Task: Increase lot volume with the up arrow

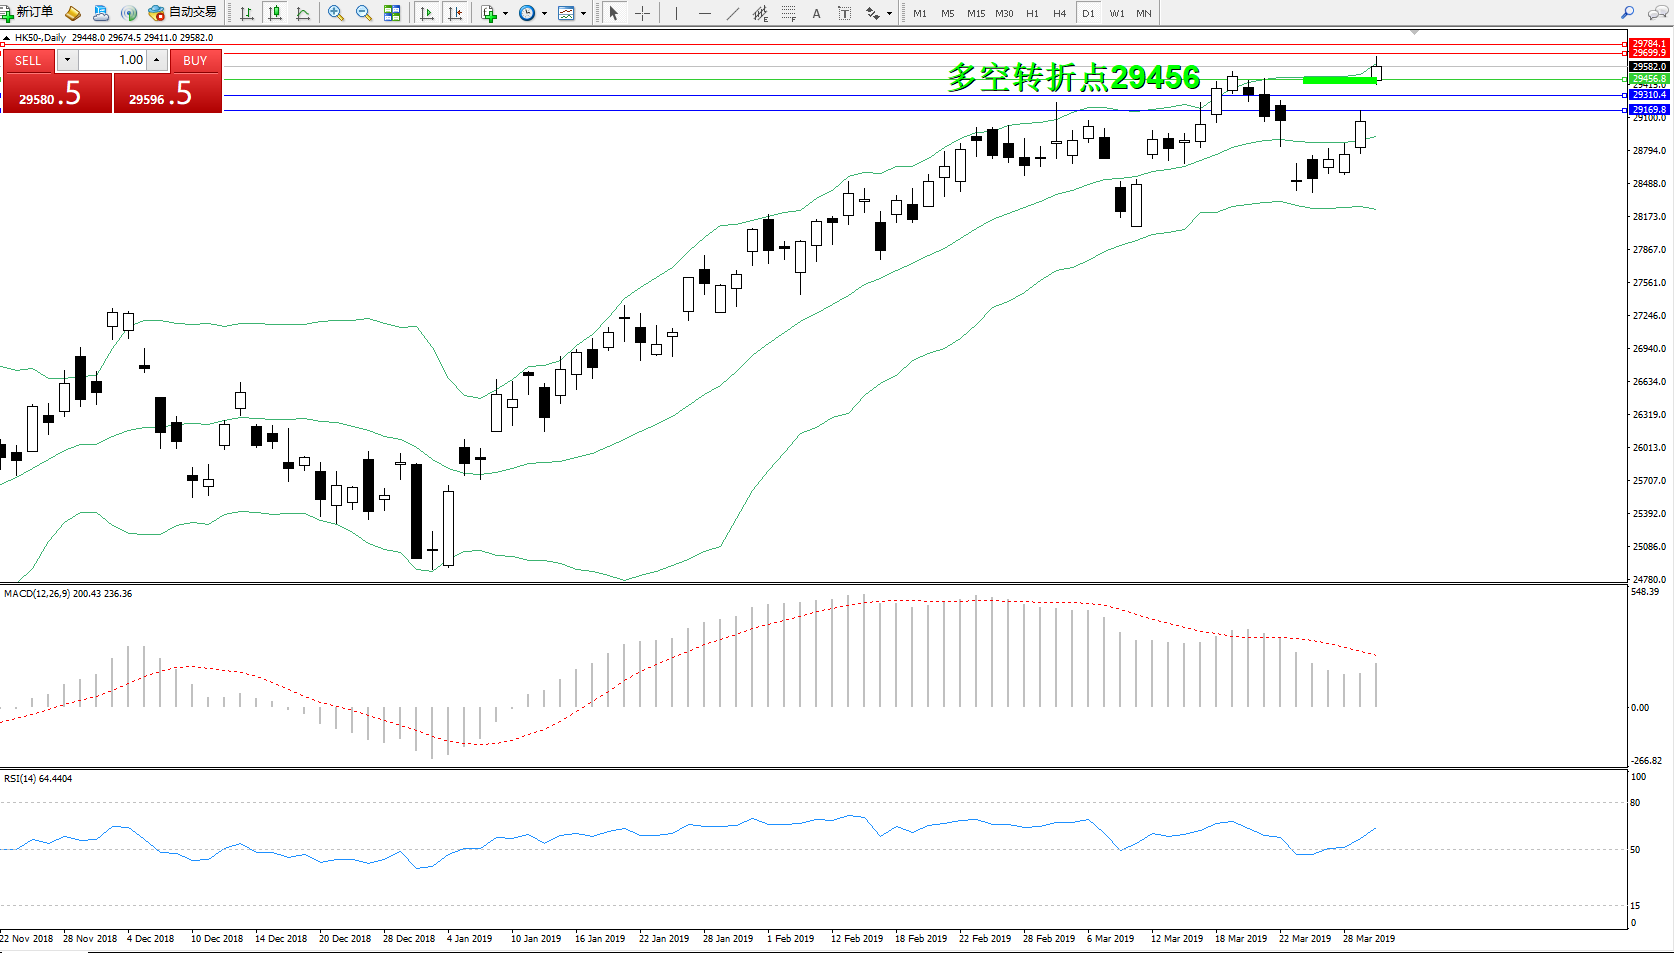Action: pyautogui.click(x=157, y=60)
